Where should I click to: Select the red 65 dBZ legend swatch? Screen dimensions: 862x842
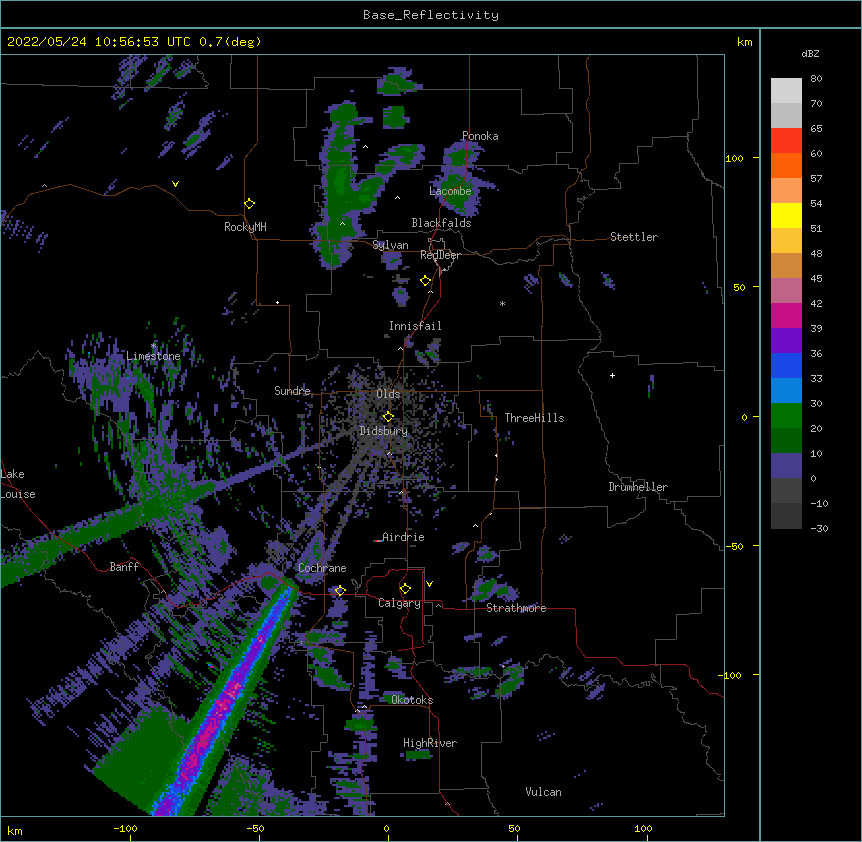[x=786, y=141]
